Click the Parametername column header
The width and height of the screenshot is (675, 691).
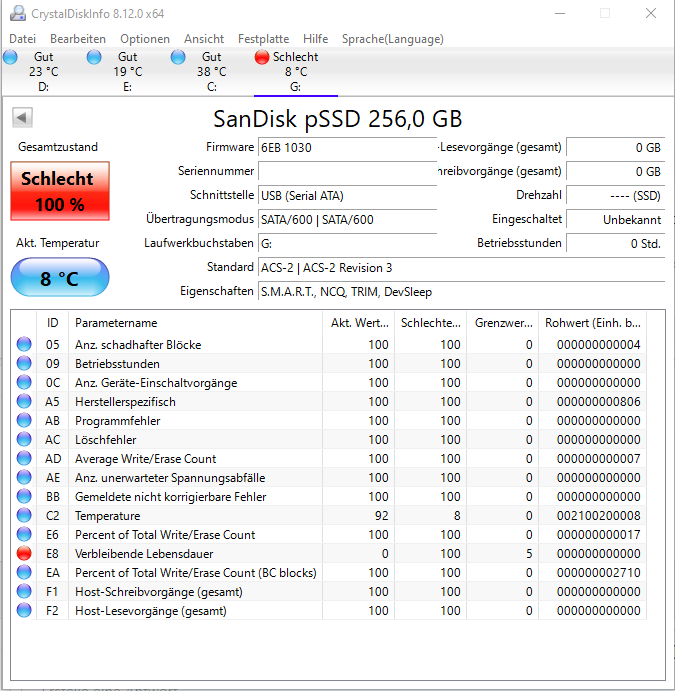click(x=195, y=323)
